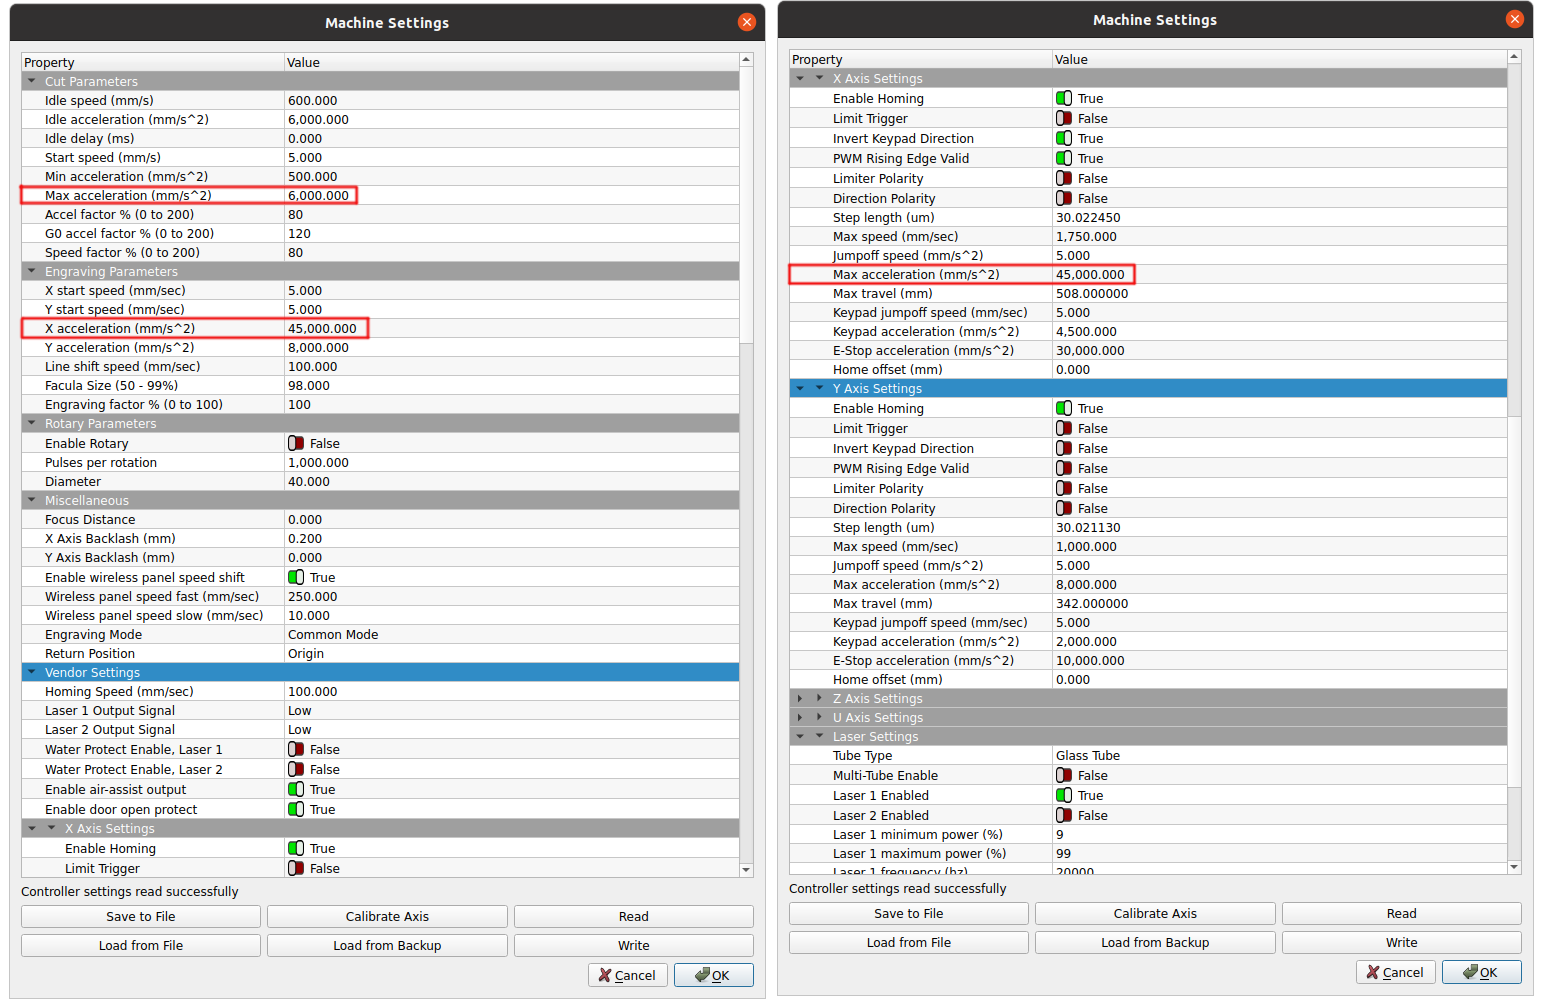Screen dimensions: 1543x1008
Task: Cancel the left Machine Settings dialog
Action: coord(627,975)
